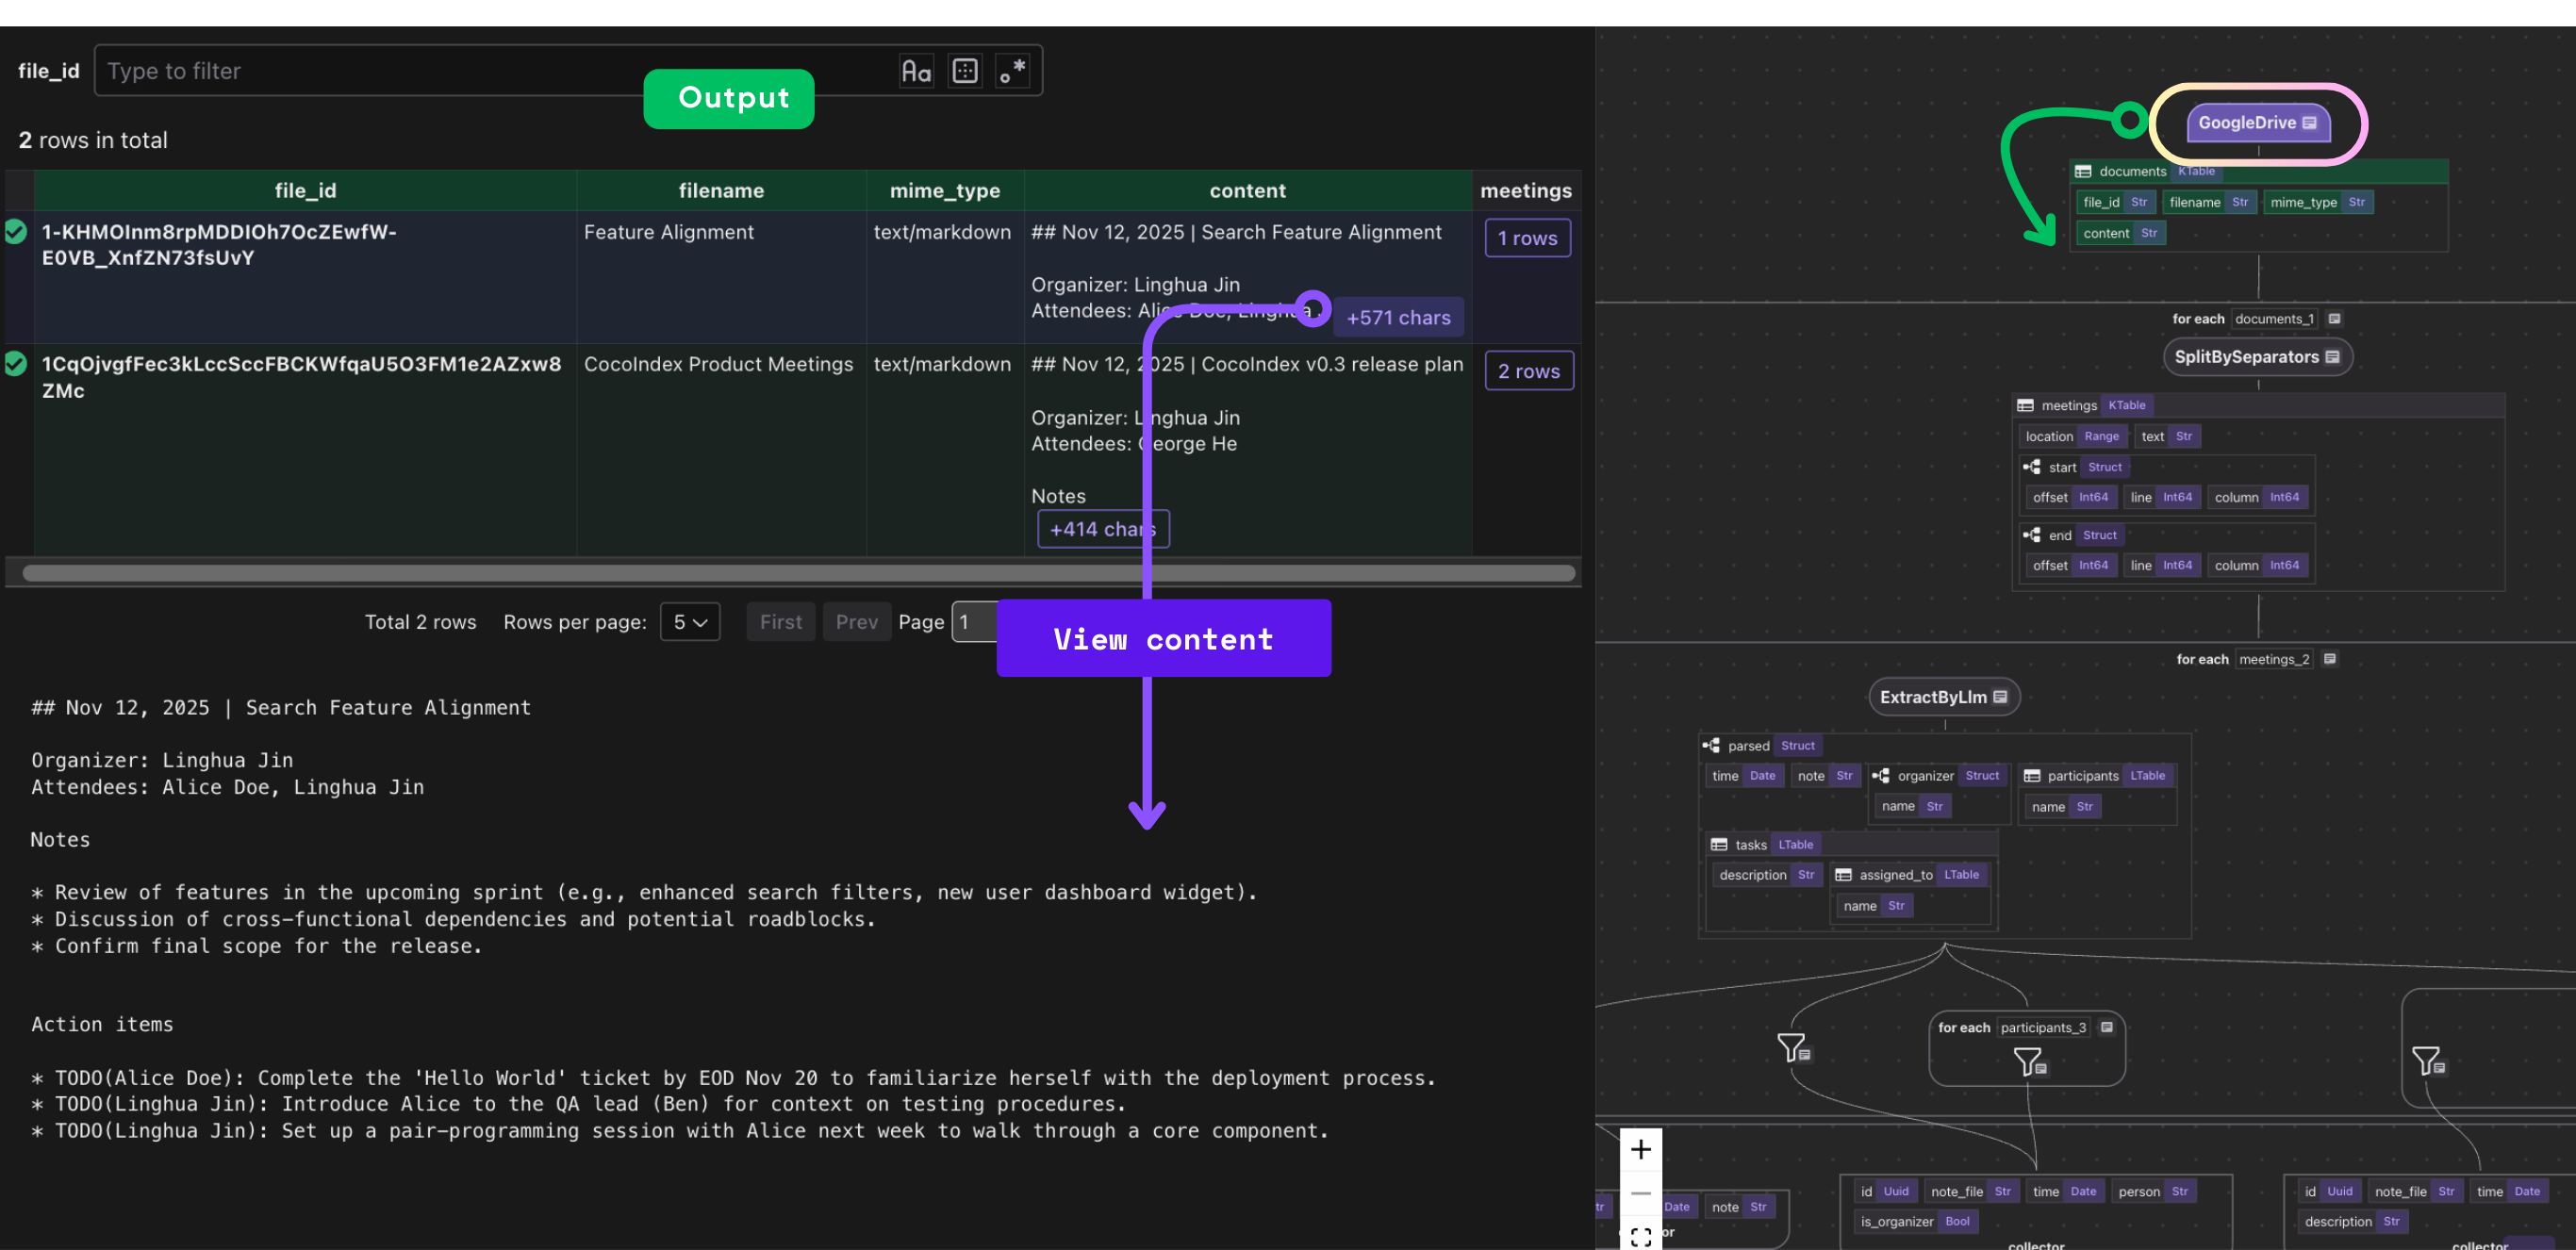
Task: Fit the flow graph to view
Action: [1640, 1236]
